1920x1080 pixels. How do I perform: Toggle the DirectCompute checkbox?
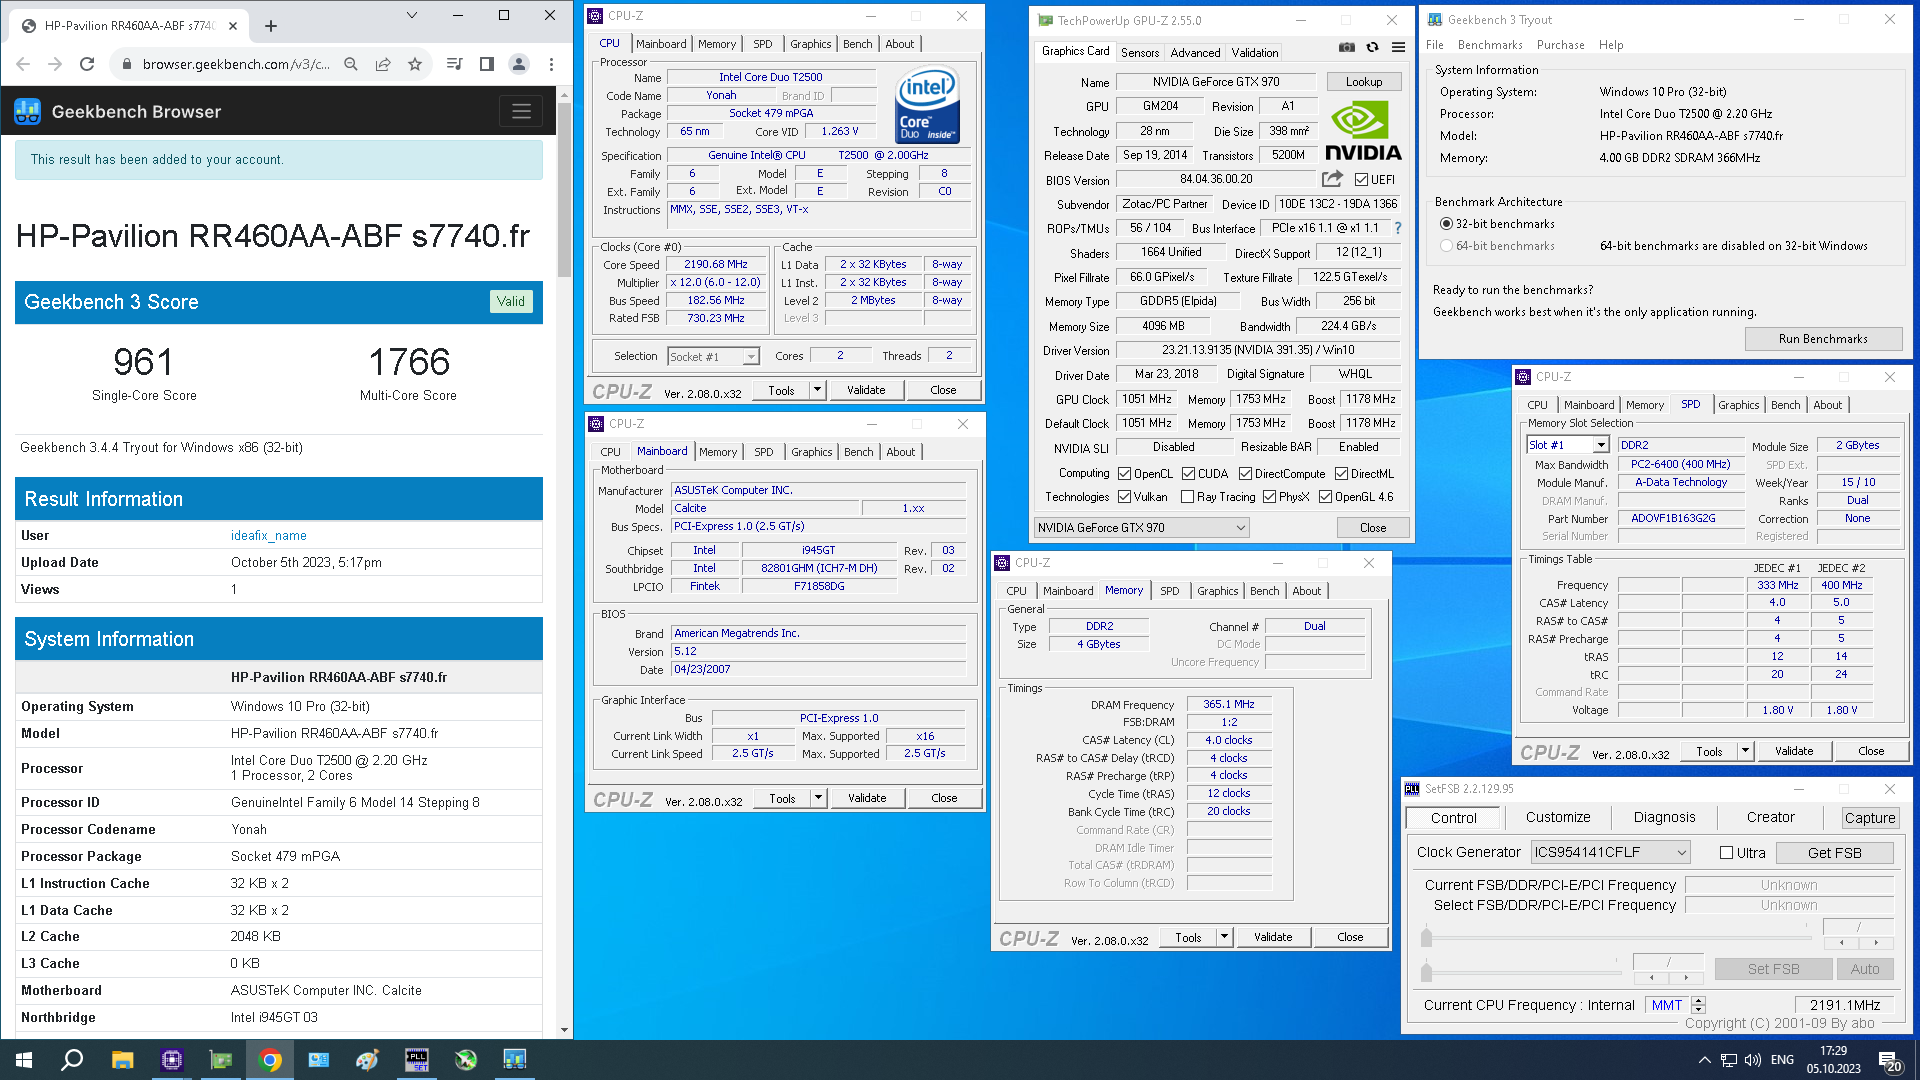click(1245, 474)
